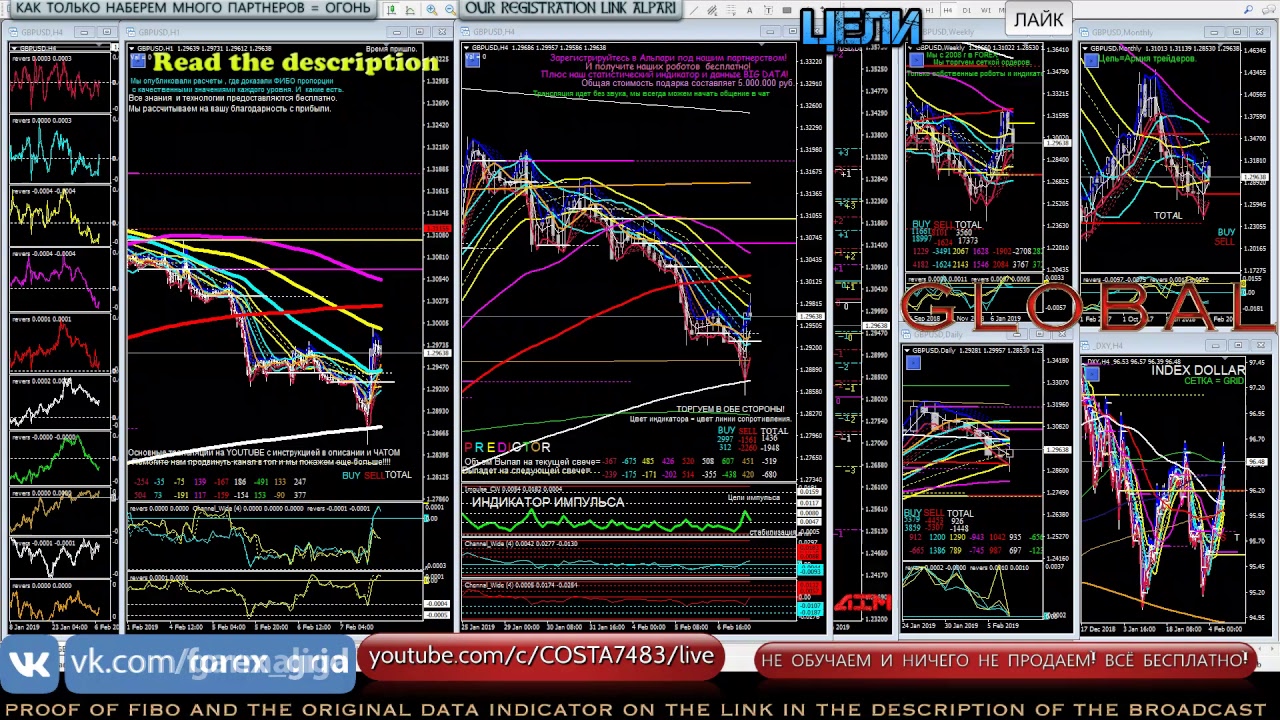Minimize the GBPUSD,H1 chart window
Image resolution: width=1280 pixels, height=720 pixels.
click(x=397, y=32)
